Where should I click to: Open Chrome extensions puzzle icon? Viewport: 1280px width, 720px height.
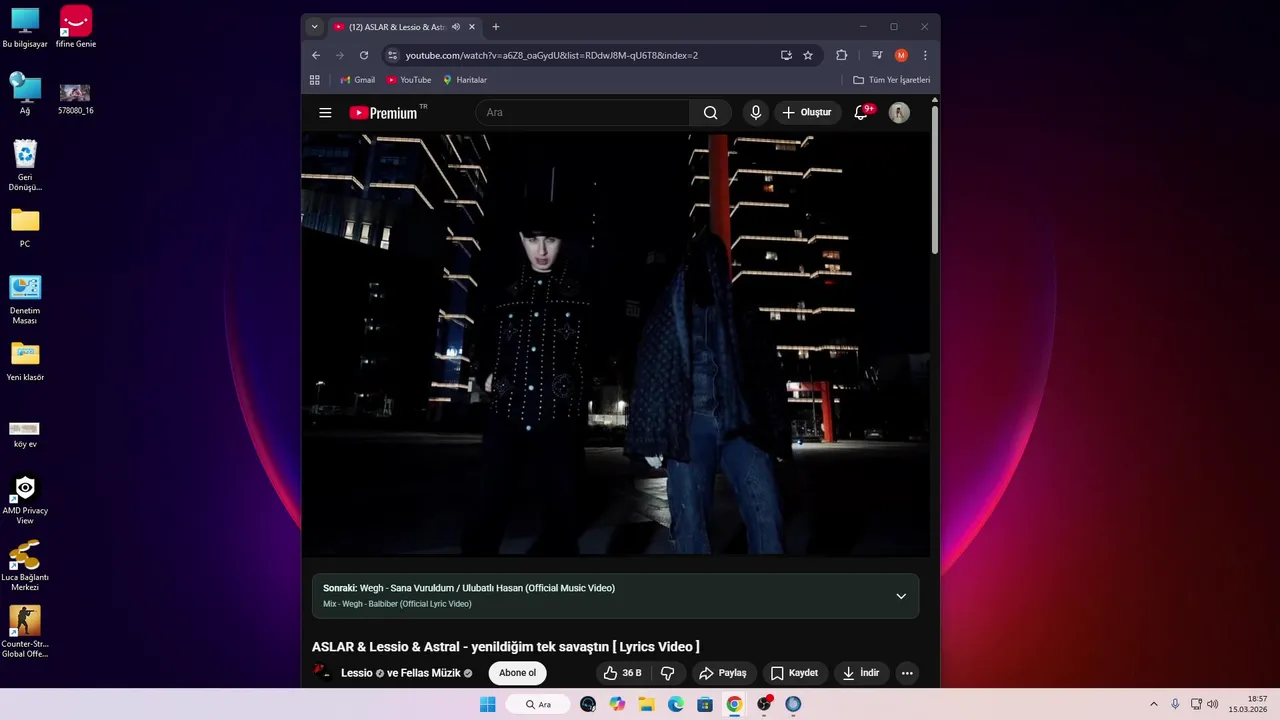point(841,55)
